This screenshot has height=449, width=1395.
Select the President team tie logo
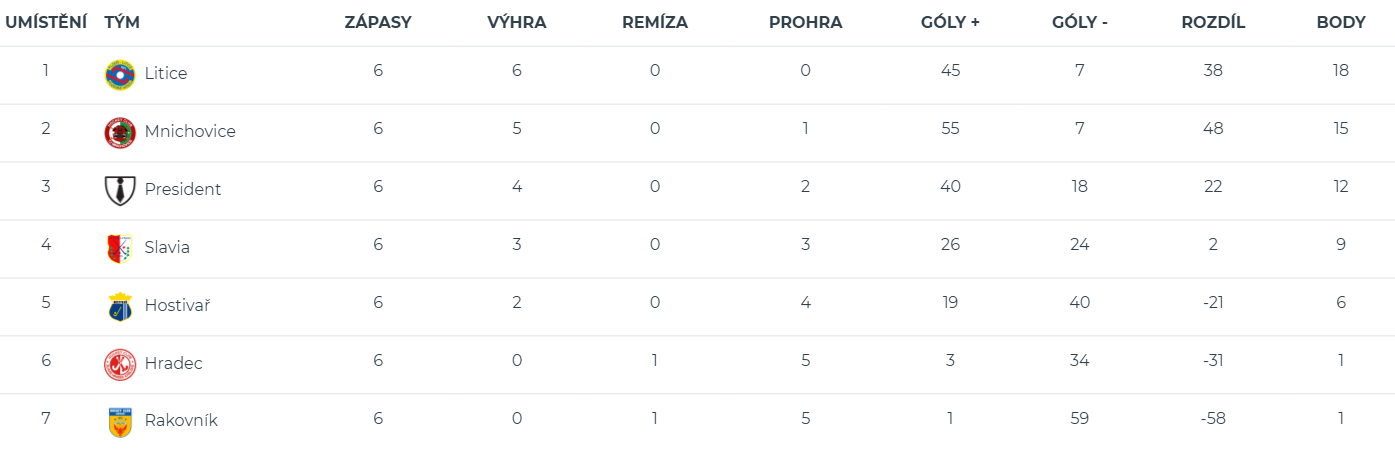pyautogui.click(x=119, y=190)
